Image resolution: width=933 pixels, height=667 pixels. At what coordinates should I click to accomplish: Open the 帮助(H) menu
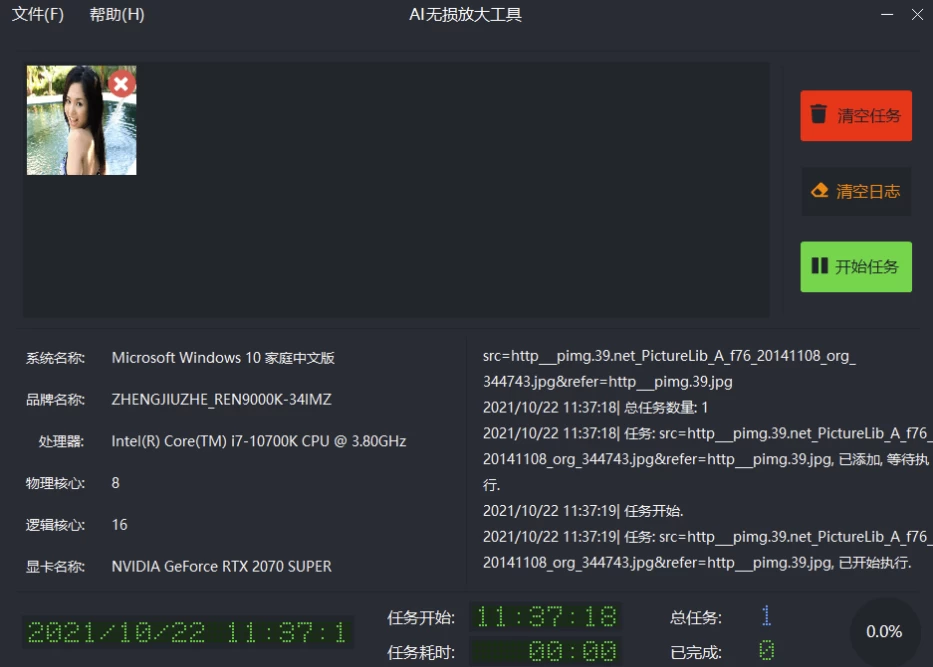pos(117,15)
